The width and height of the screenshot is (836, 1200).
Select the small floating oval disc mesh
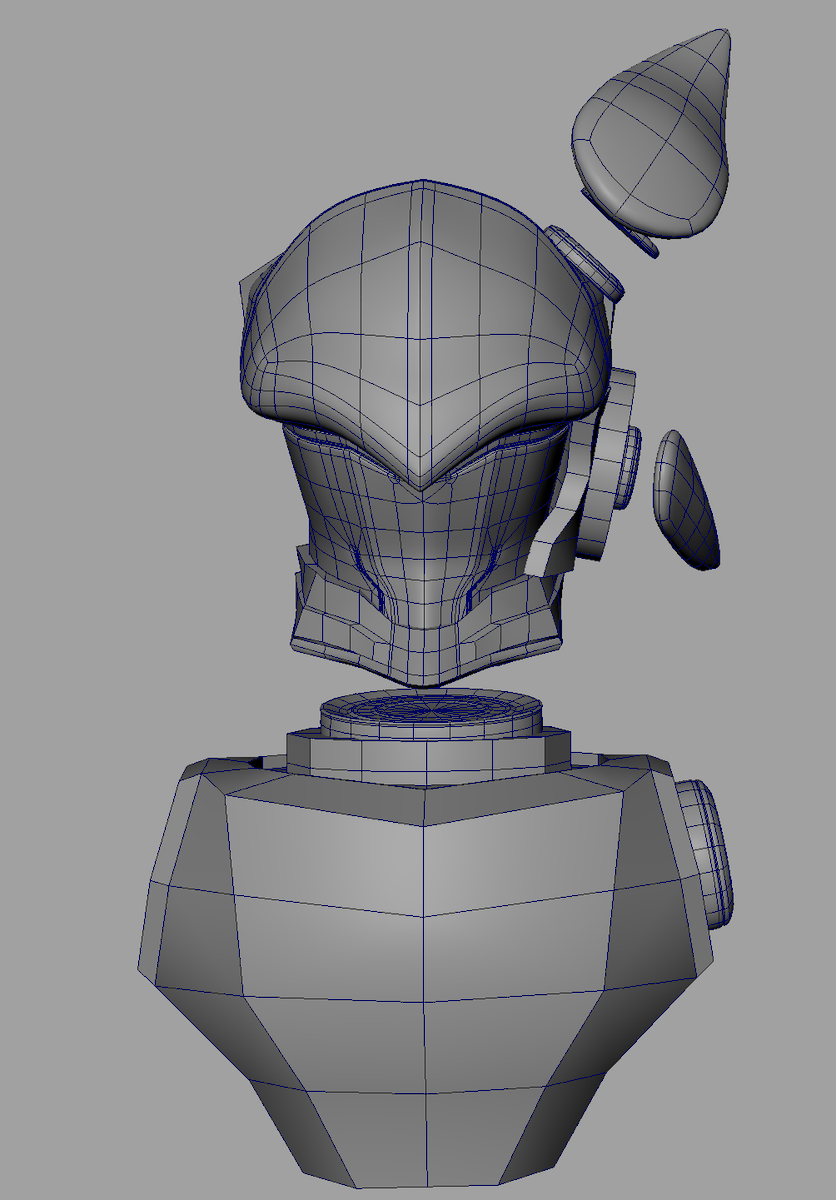click(x=686, y=500)
